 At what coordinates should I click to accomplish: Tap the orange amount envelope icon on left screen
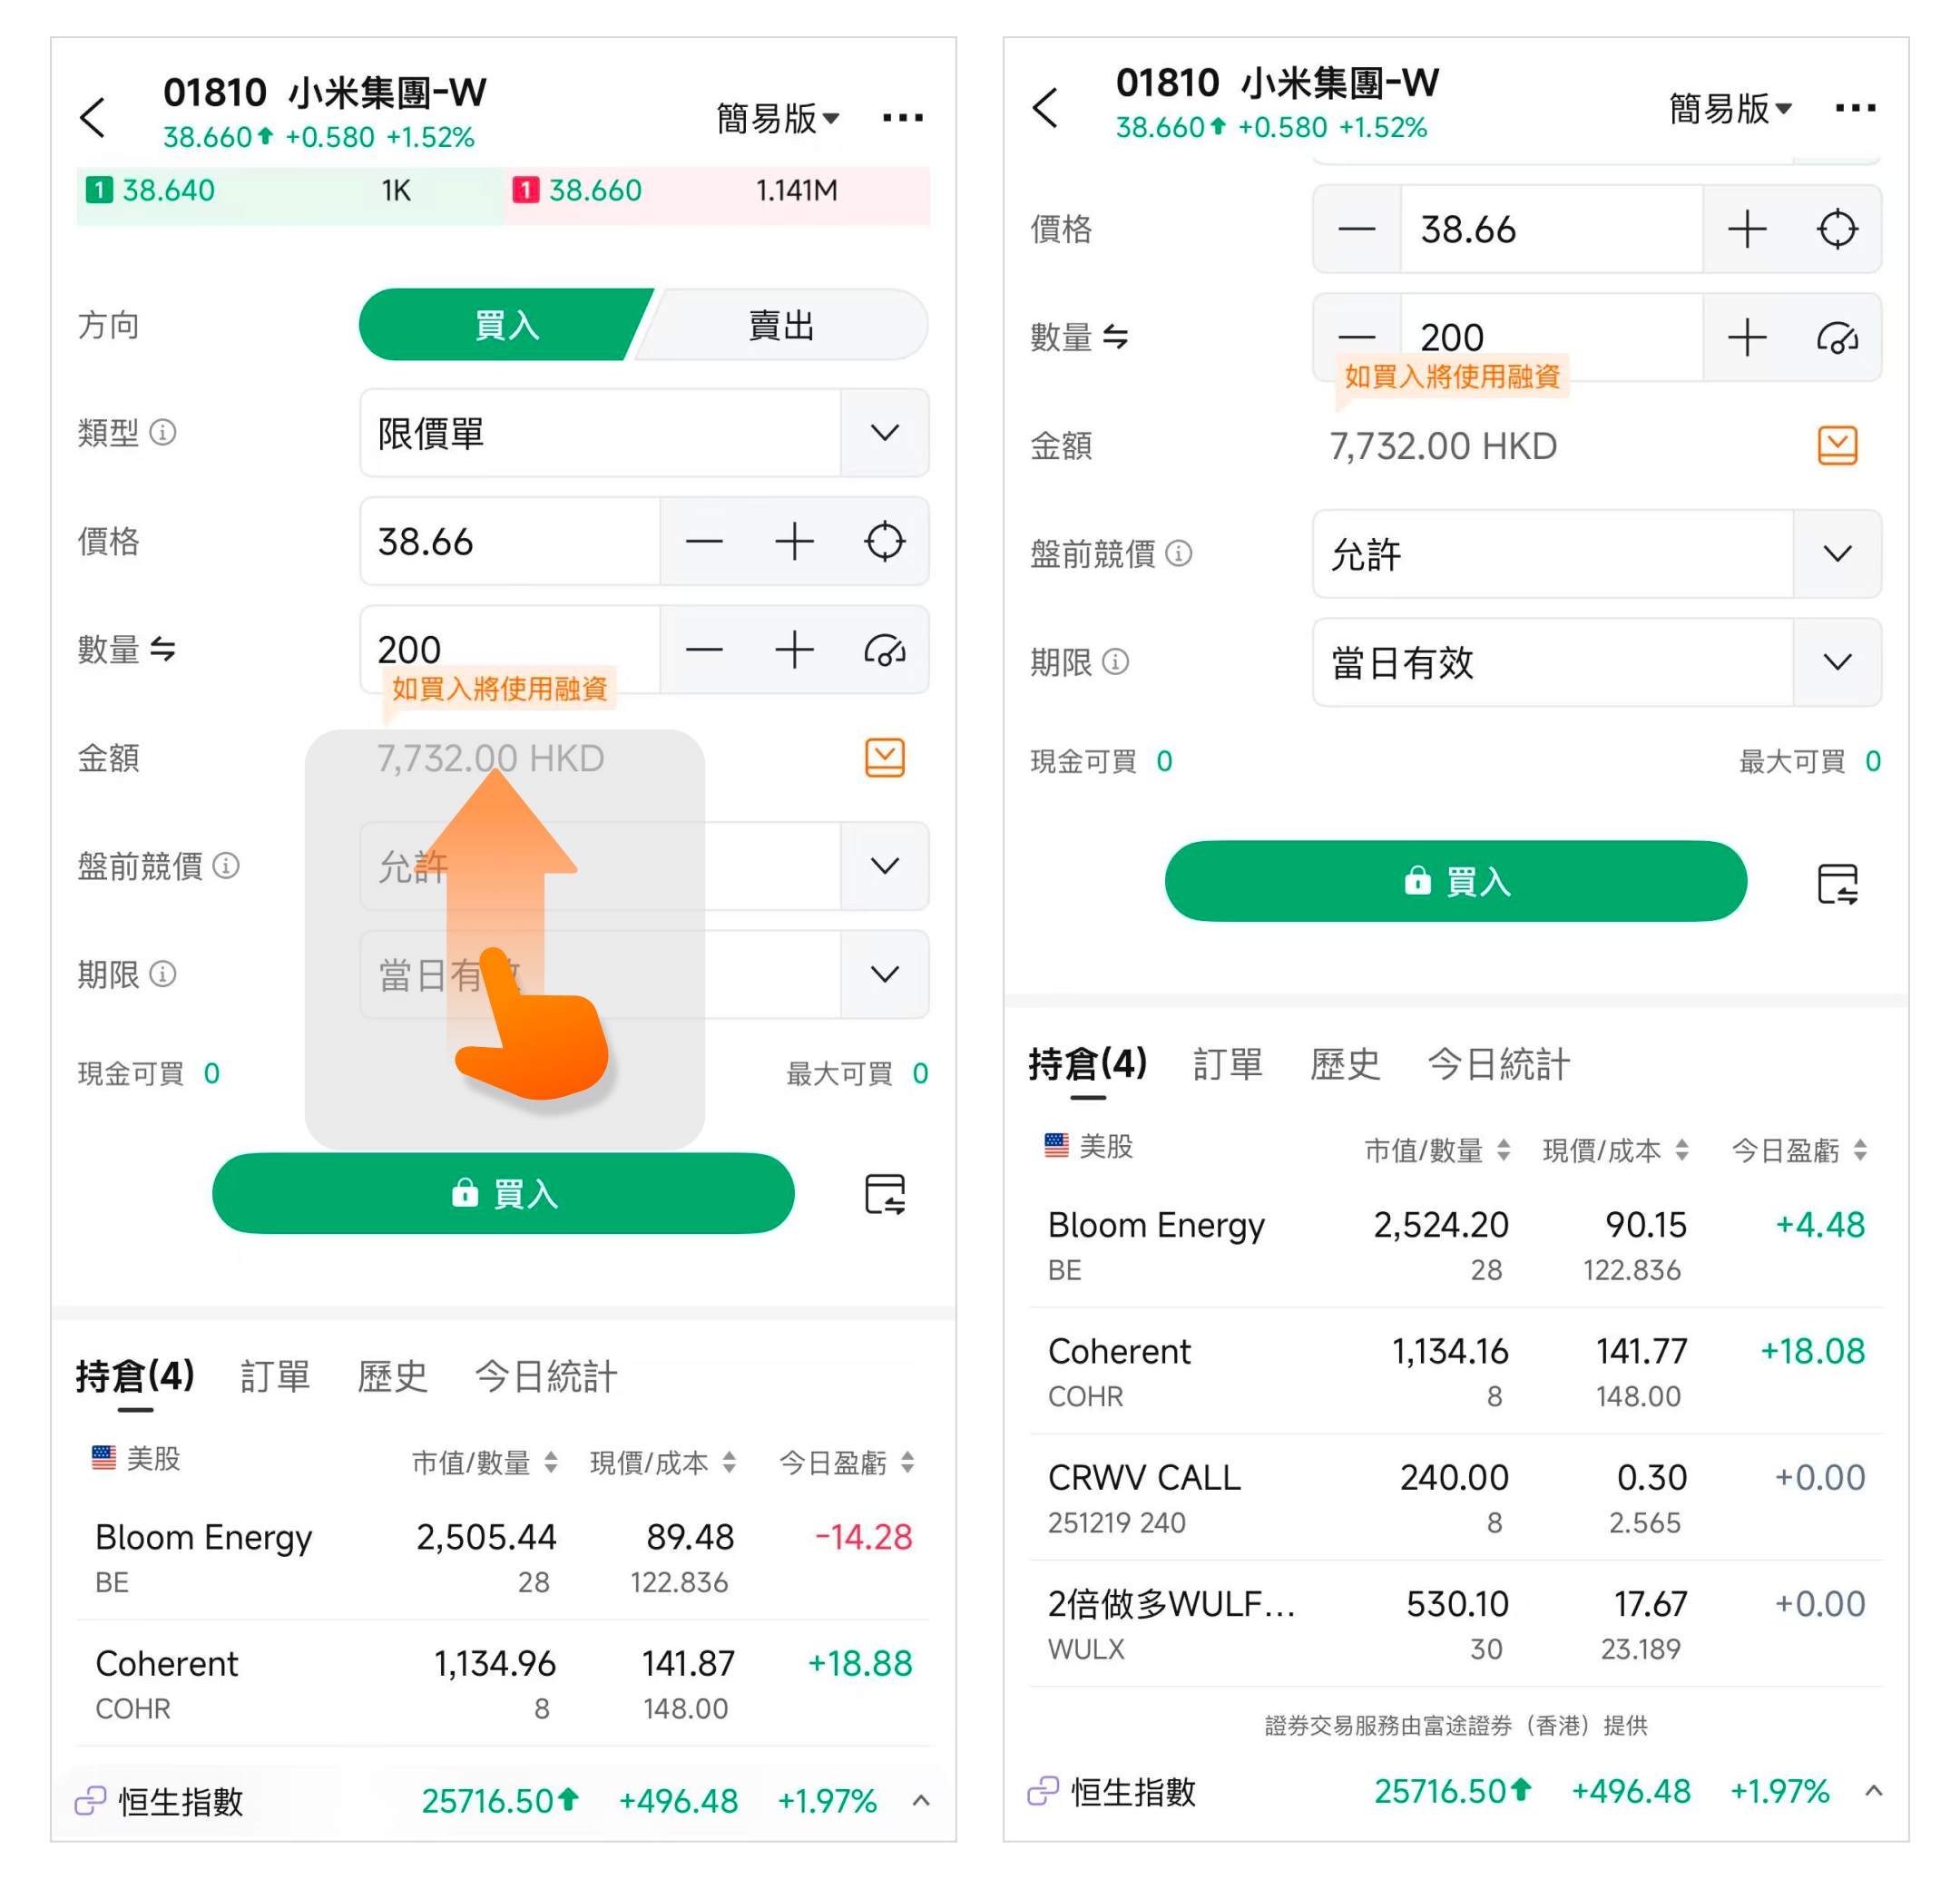(884, 757)
